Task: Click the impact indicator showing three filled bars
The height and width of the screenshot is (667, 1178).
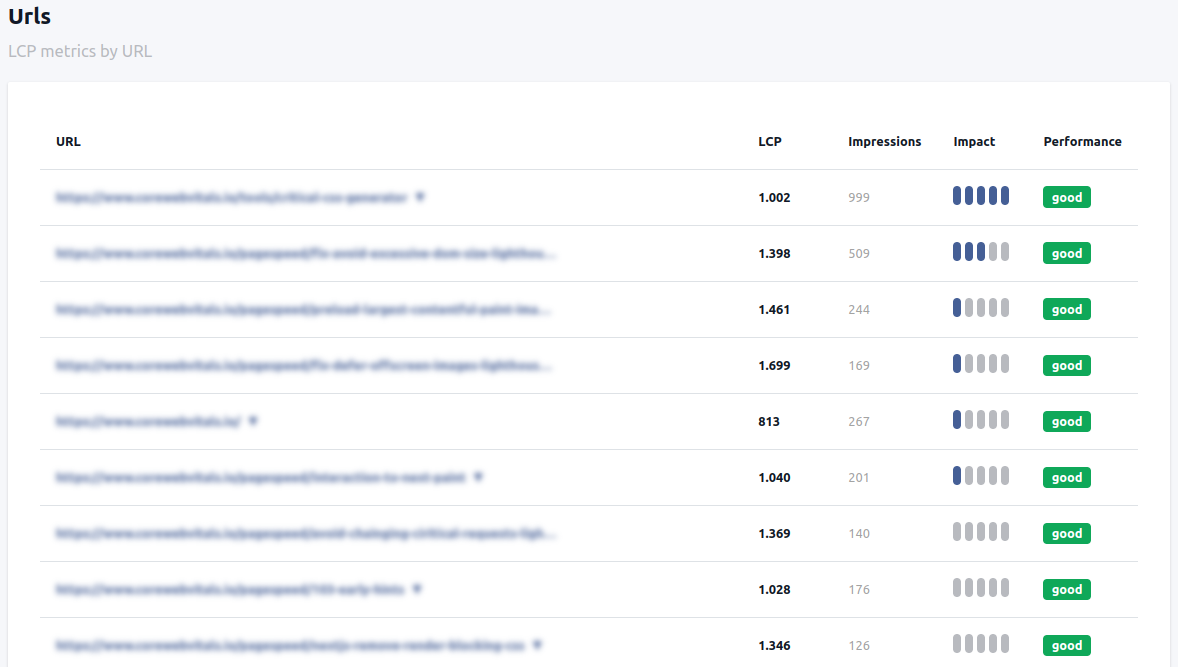Action: click(980, 253)
